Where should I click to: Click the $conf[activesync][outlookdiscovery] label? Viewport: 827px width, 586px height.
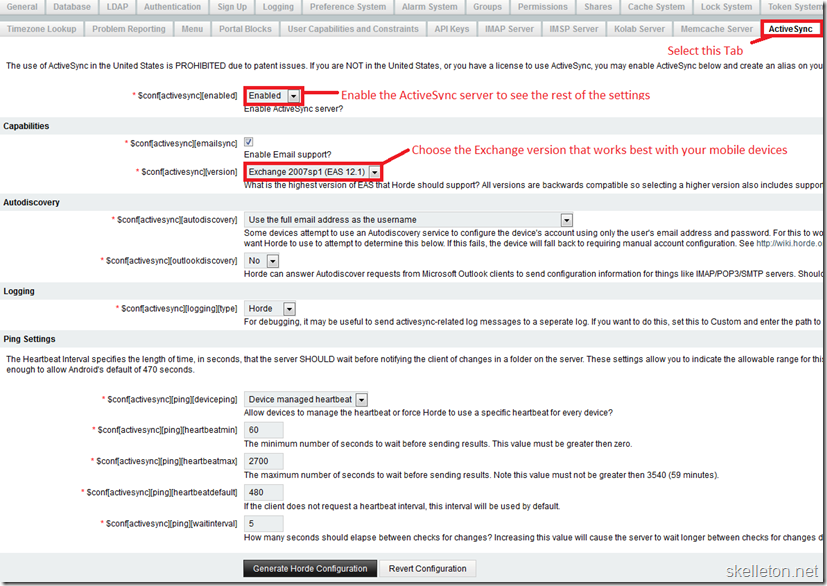pyautogui.click(x=171, y=261)
